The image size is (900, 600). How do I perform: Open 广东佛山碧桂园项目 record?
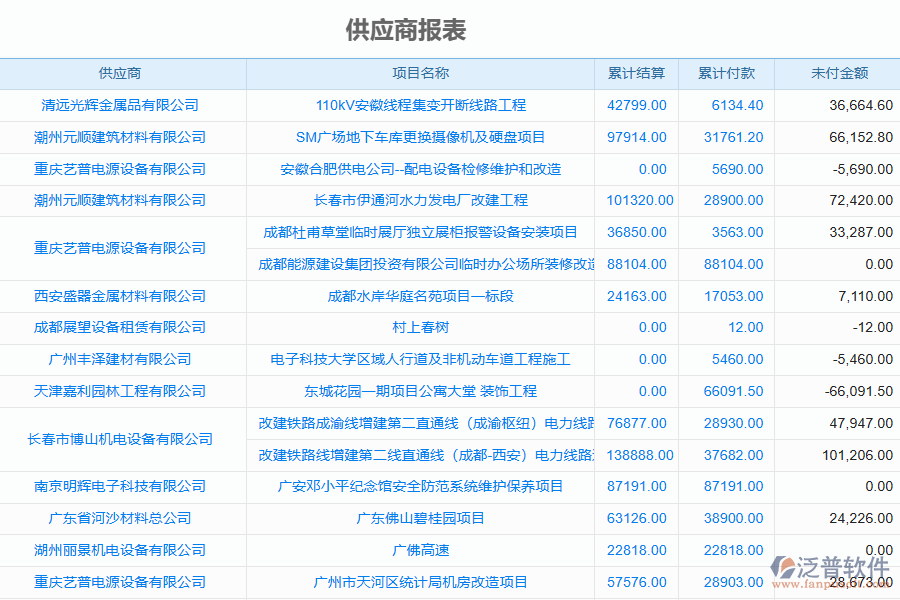(420, 518)
